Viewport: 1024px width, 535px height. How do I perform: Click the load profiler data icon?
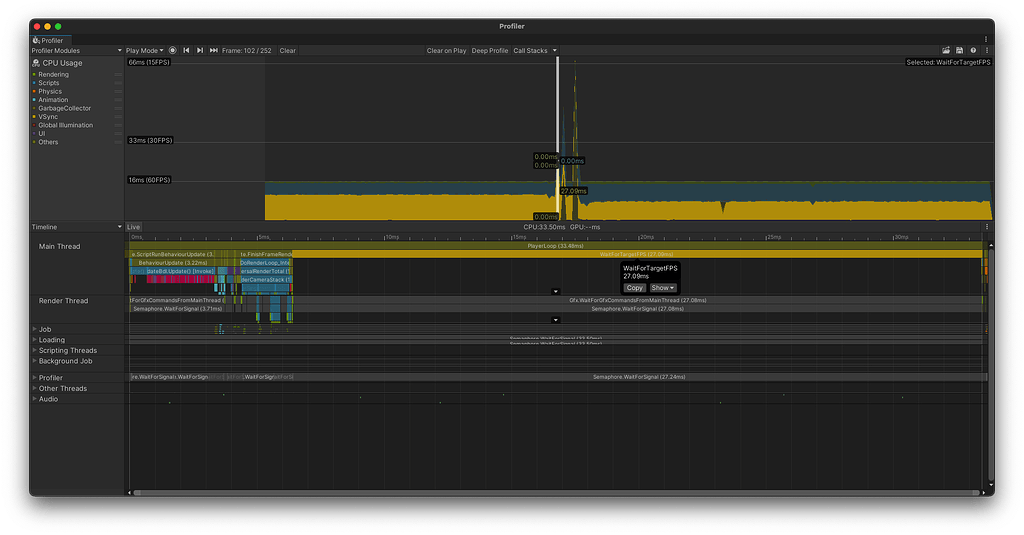[x=946, y=50]
